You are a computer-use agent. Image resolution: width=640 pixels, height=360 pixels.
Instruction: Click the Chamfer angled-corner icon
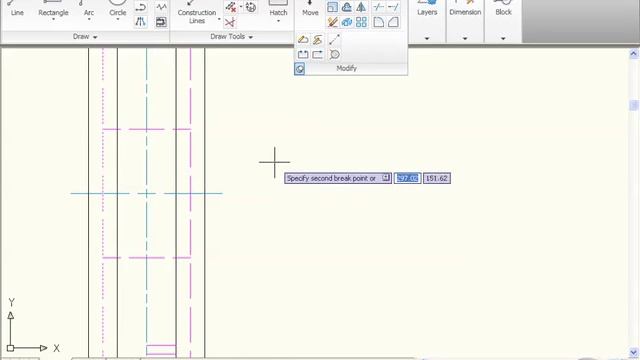coord(393,22)
